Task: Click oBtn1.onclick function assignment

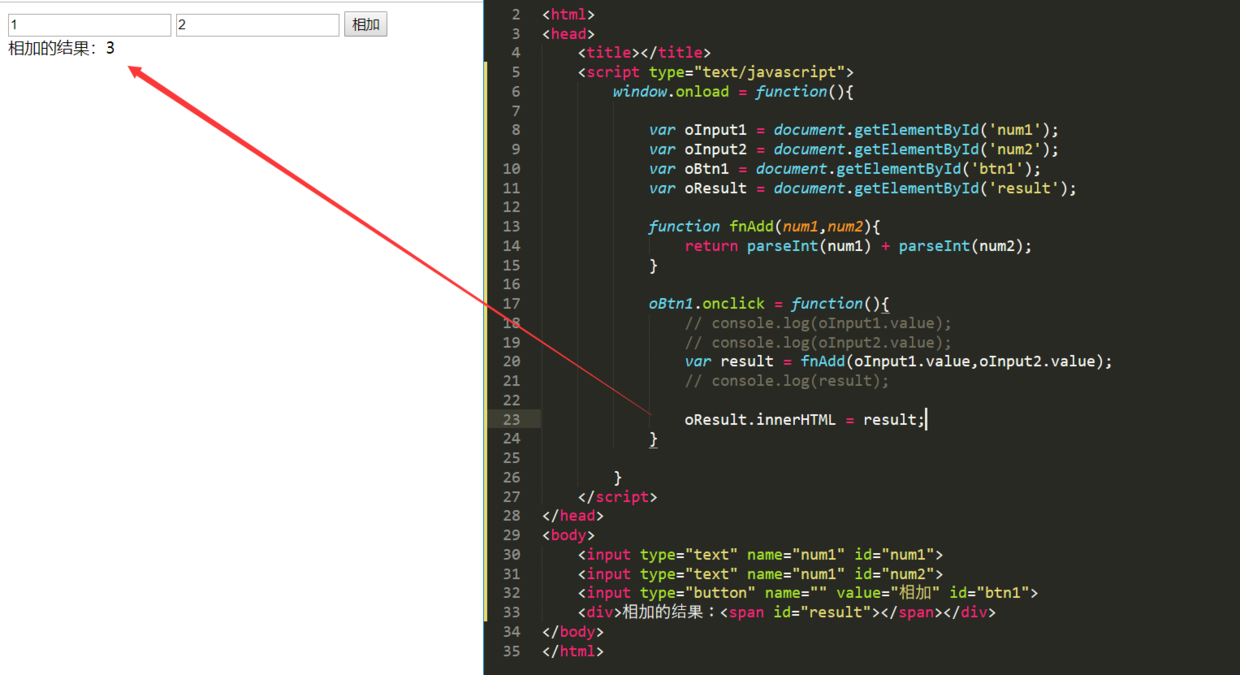Action: (x=769, y=303)
